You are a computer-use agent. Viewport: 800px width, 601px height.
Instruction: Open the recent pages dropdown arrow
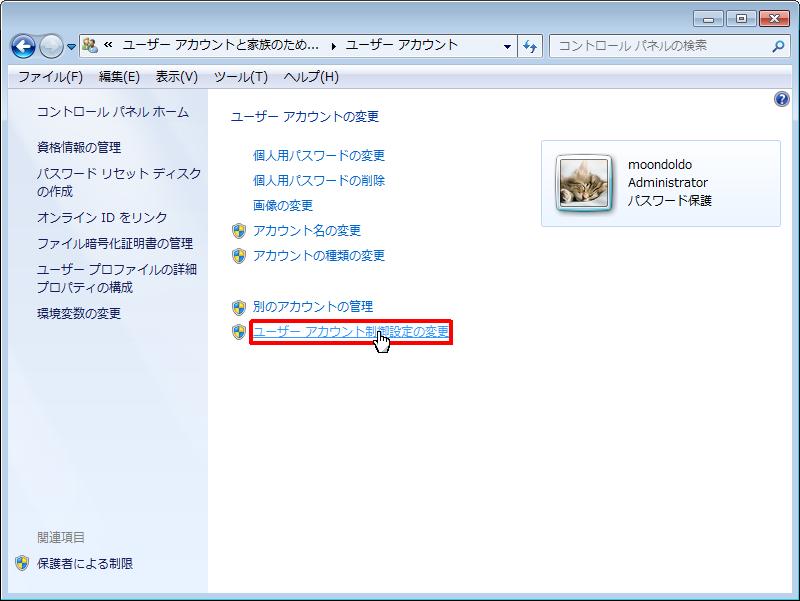pyautogui.click(x=71, y=47)
